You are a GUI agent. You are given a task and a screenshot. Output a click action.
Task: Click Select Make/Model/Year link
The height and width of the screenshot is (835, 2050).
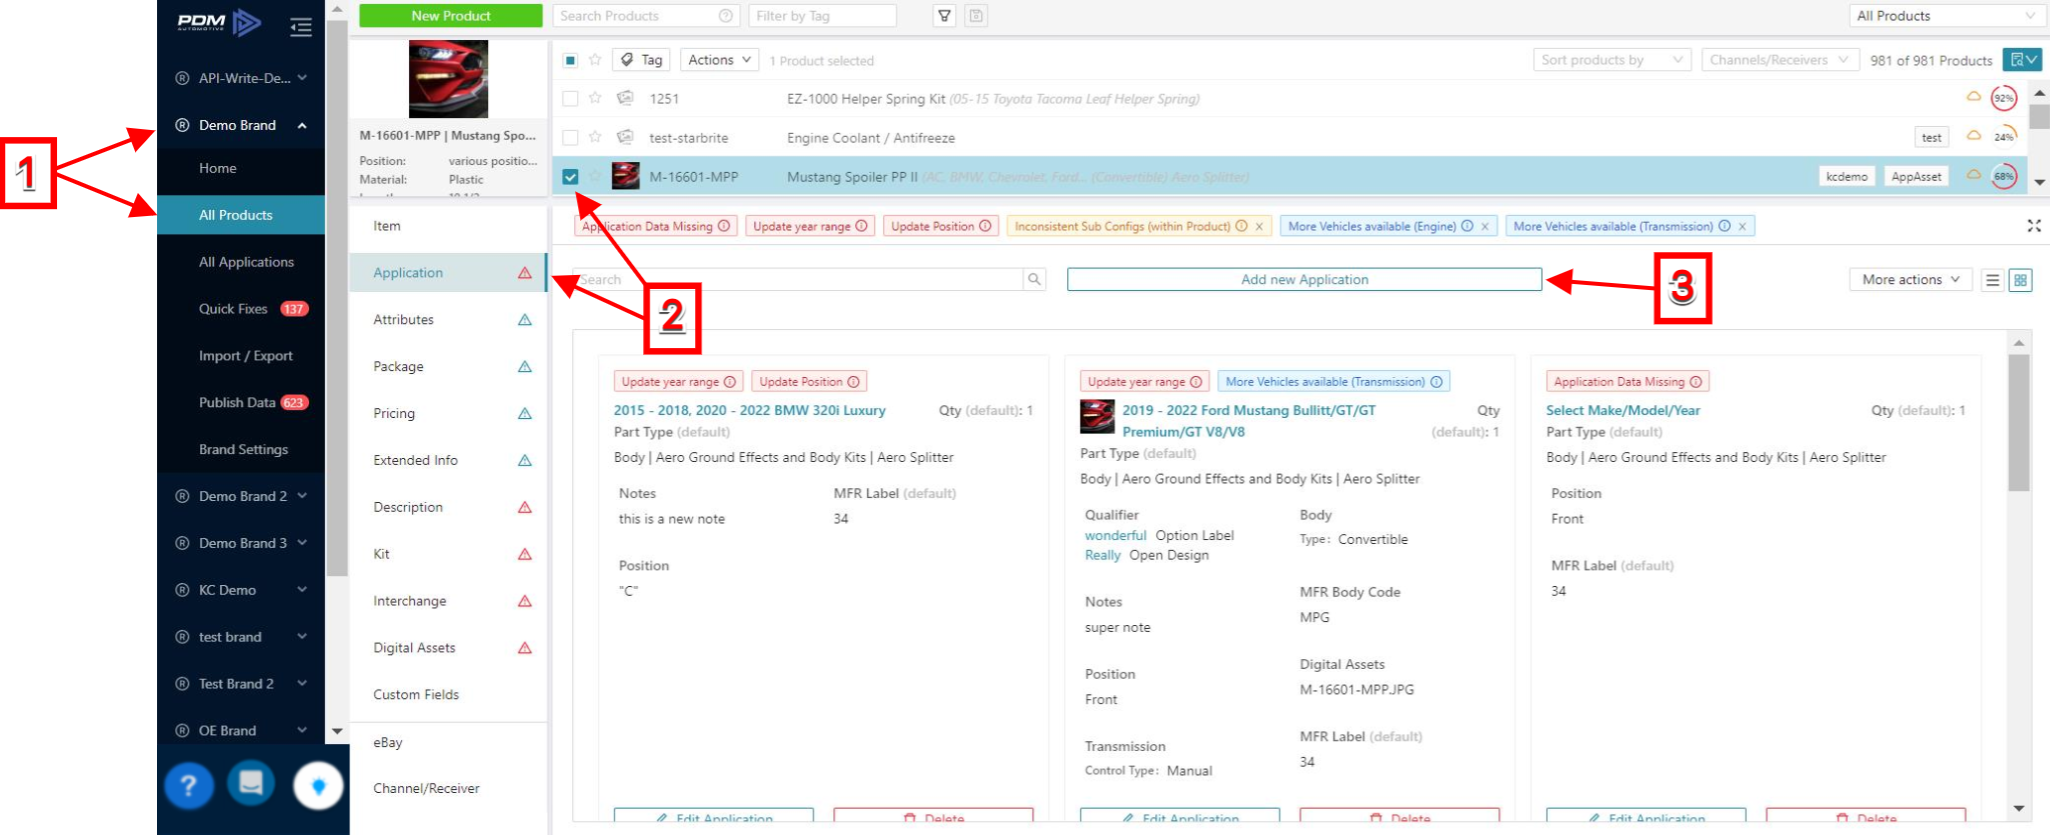coord(1623,410)
